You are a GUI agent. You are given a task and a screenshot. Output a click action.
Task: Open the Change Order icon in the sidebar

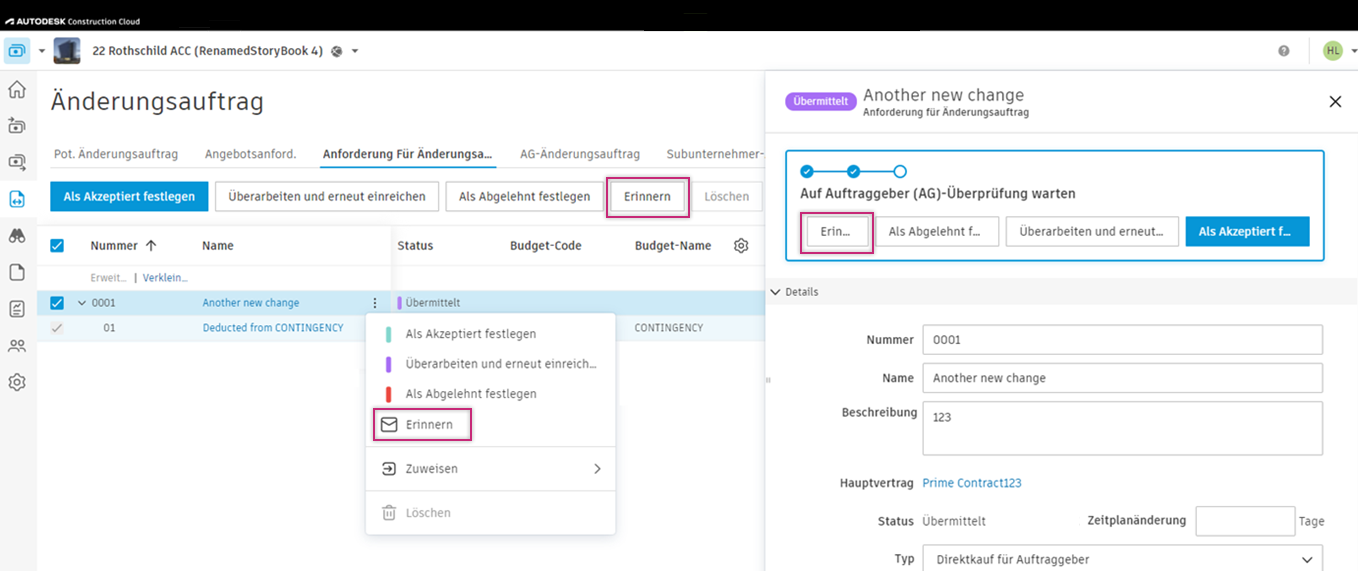17,199
